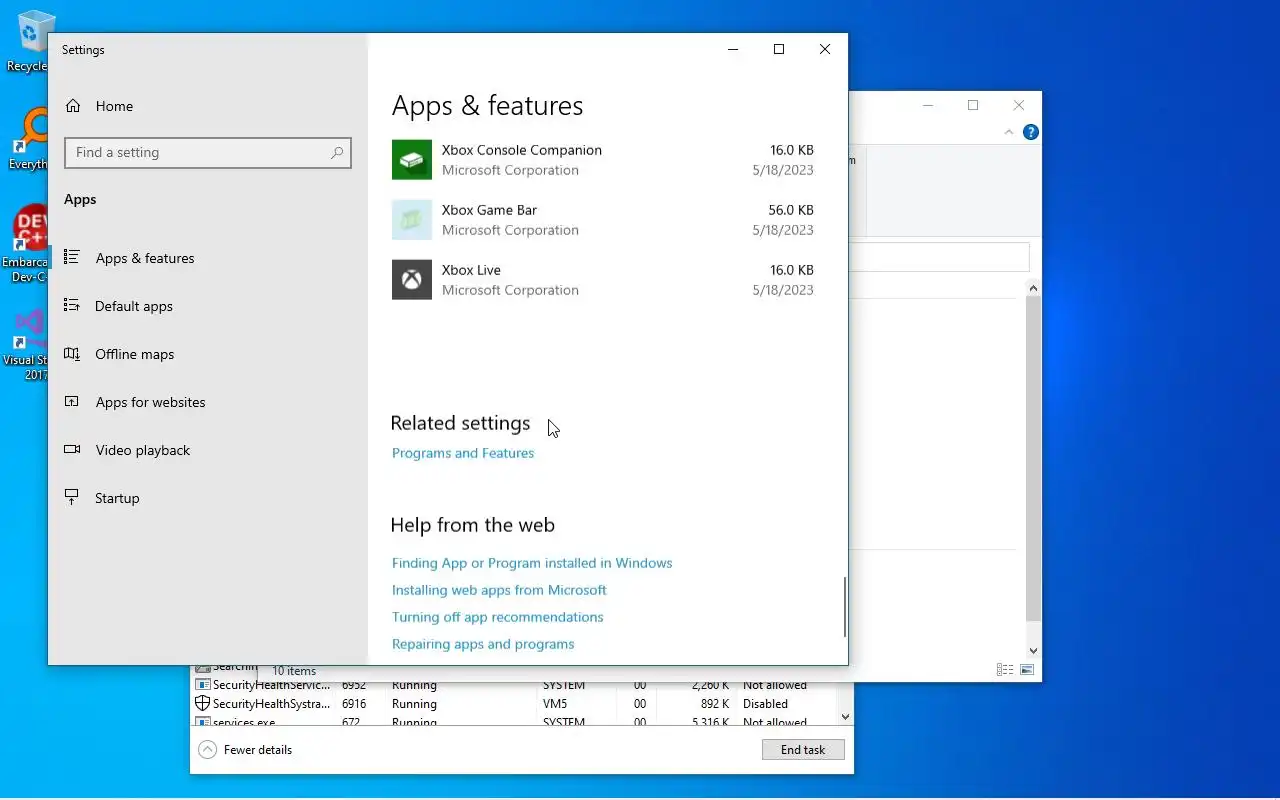Select the SecurityHealthSystra... process row
The width and height of the screenshot is (1280, 800).
point(515,704)
